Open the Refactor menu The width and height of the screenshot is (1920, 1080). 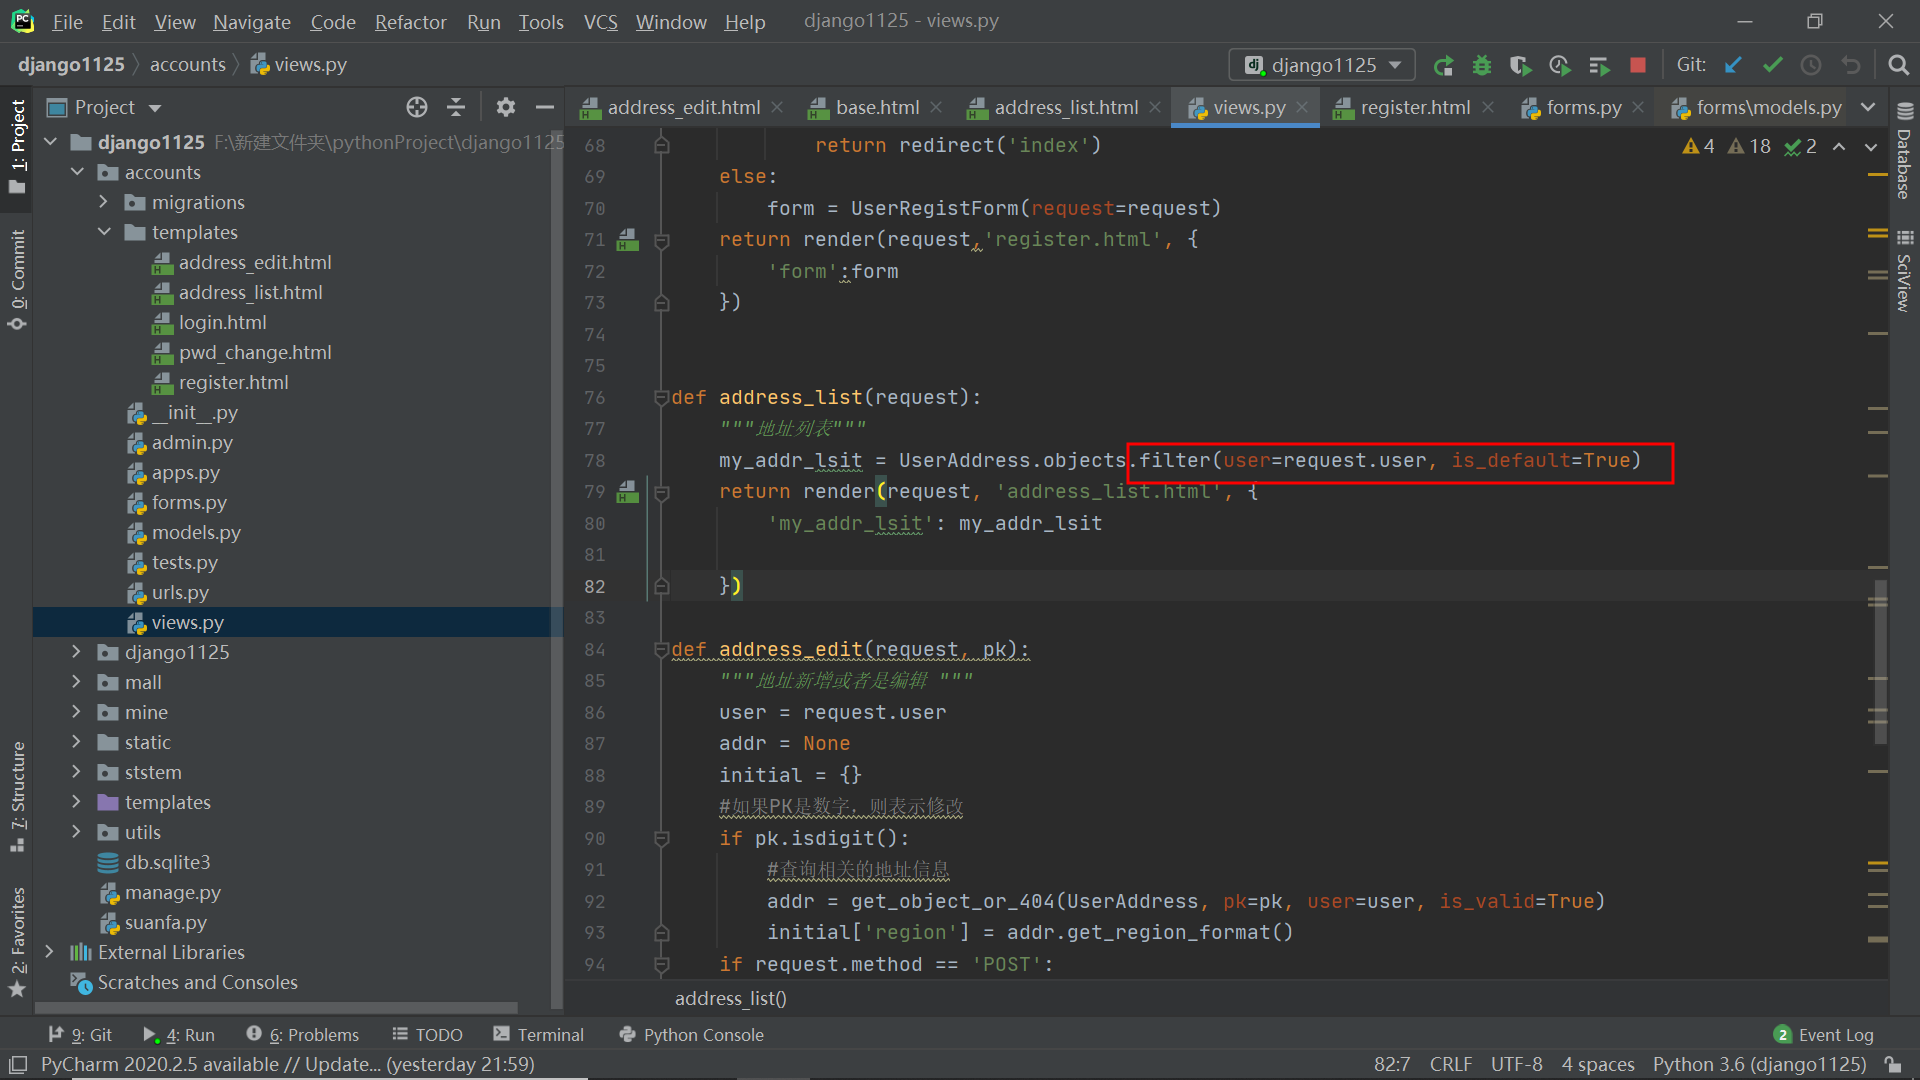click(x=410, y=21)
